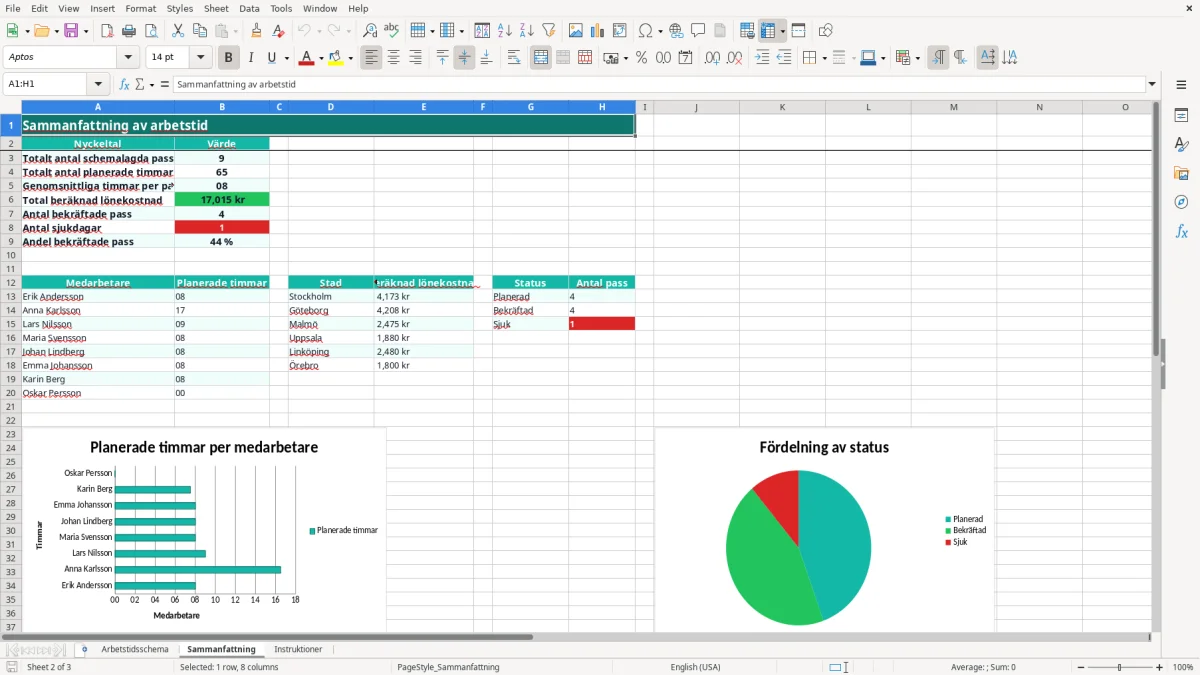Apply the yellow background color swatch
1200x675 pixels.
(335, 58)
